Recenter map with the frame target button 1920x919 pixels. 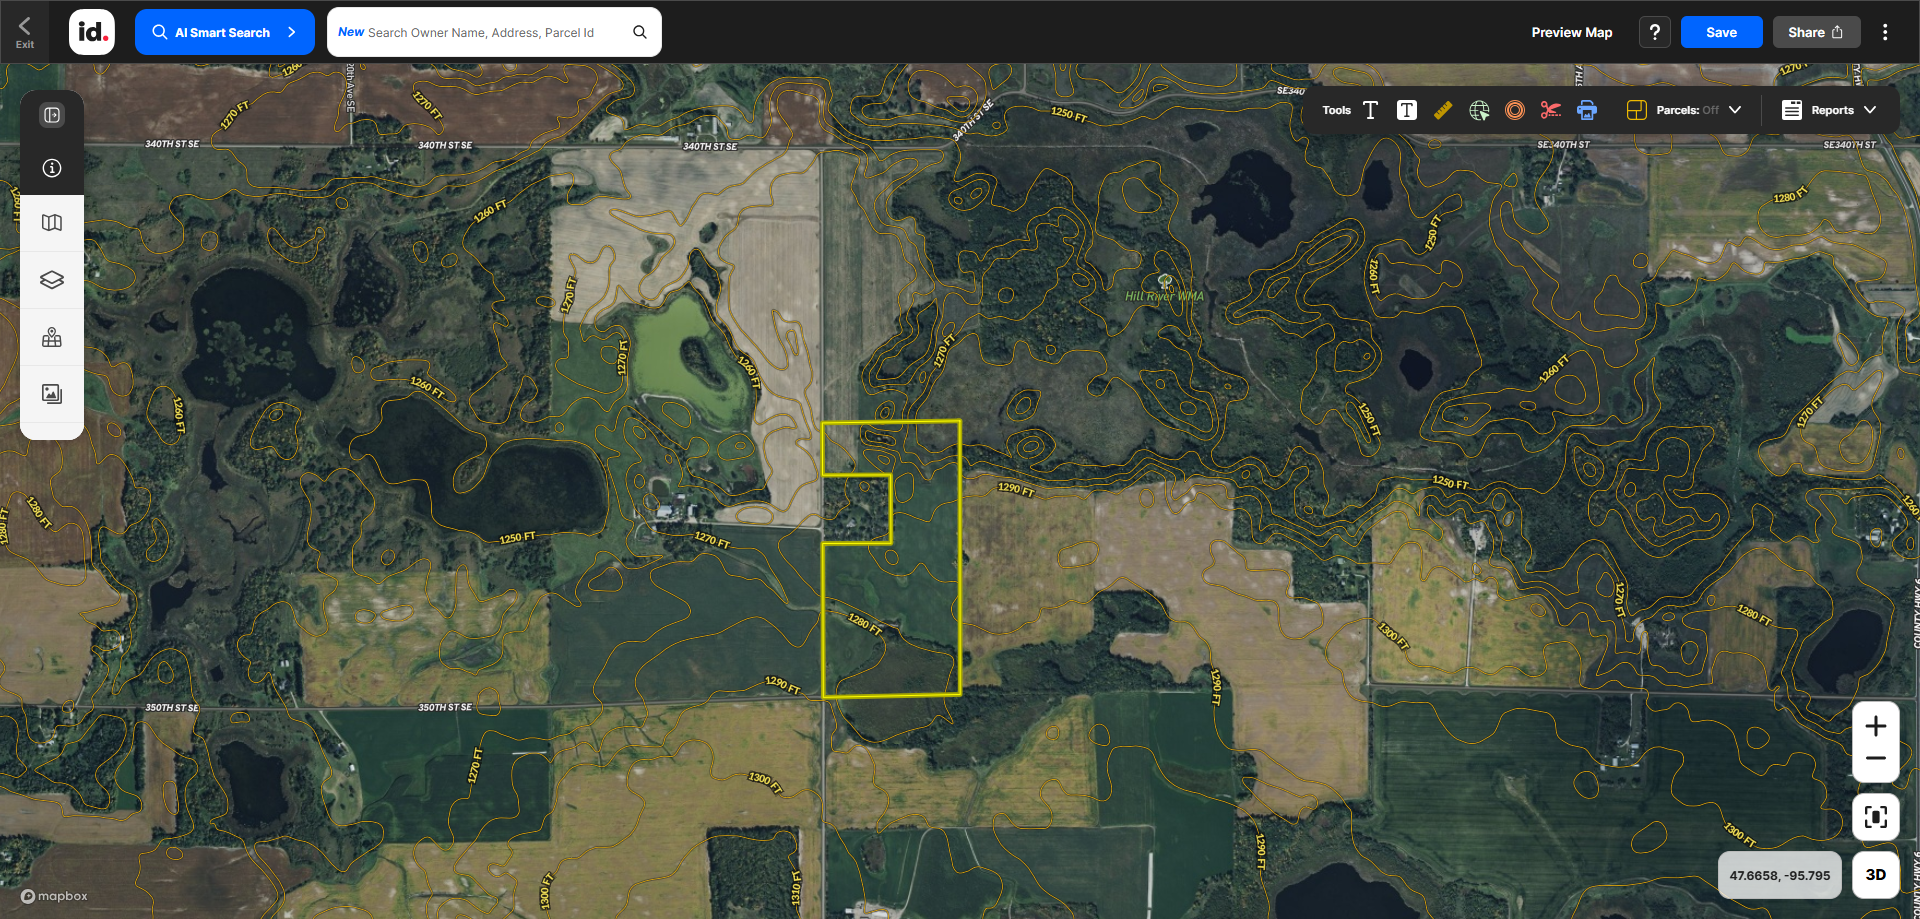(1876, 817)
